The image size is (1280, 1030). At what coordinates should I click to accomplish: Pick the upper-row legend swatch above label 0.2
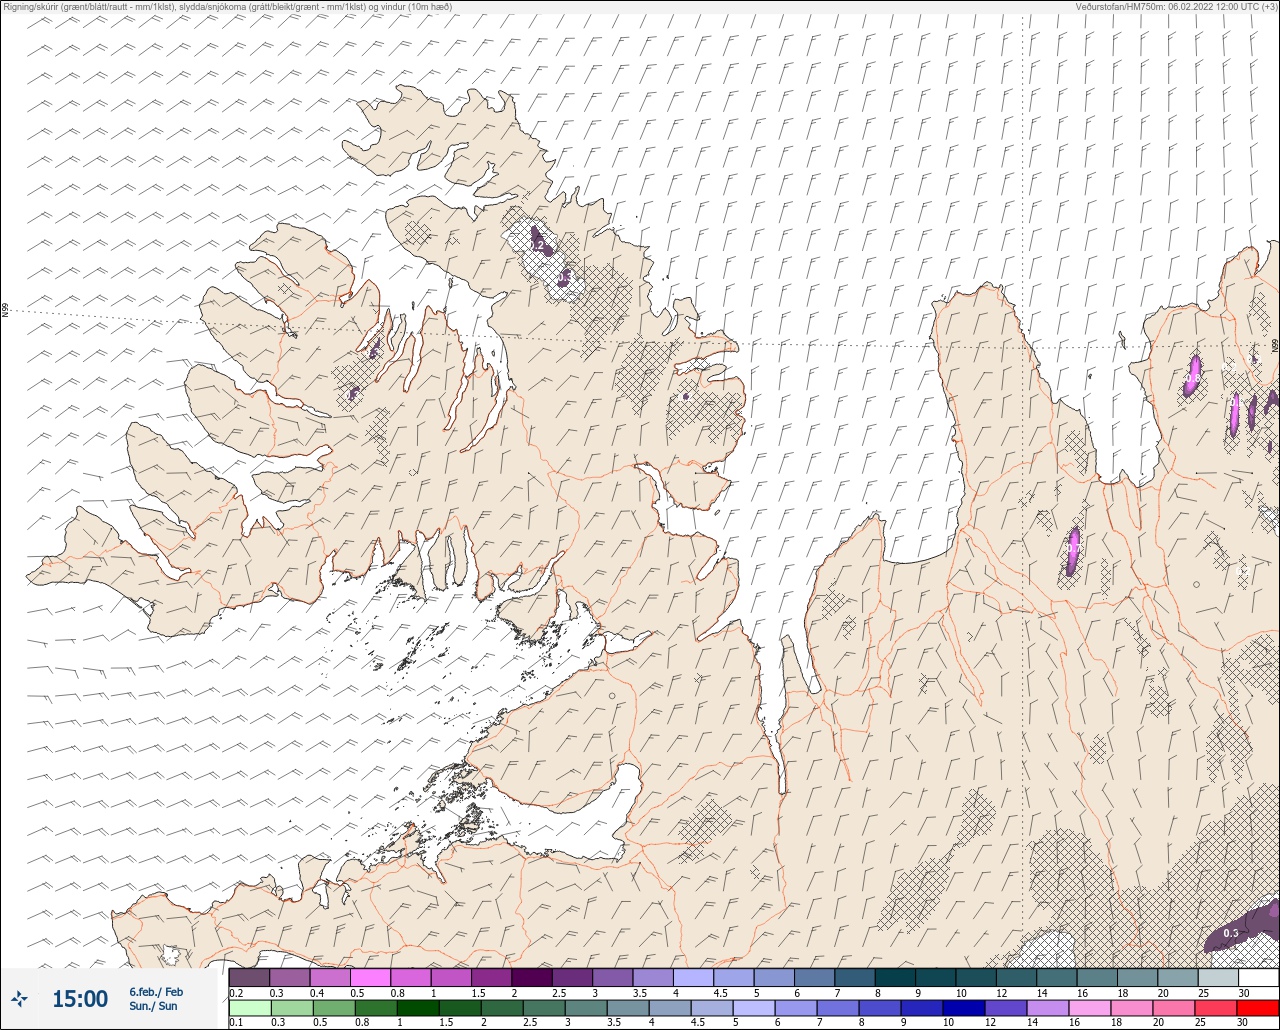tap(249, 977)
